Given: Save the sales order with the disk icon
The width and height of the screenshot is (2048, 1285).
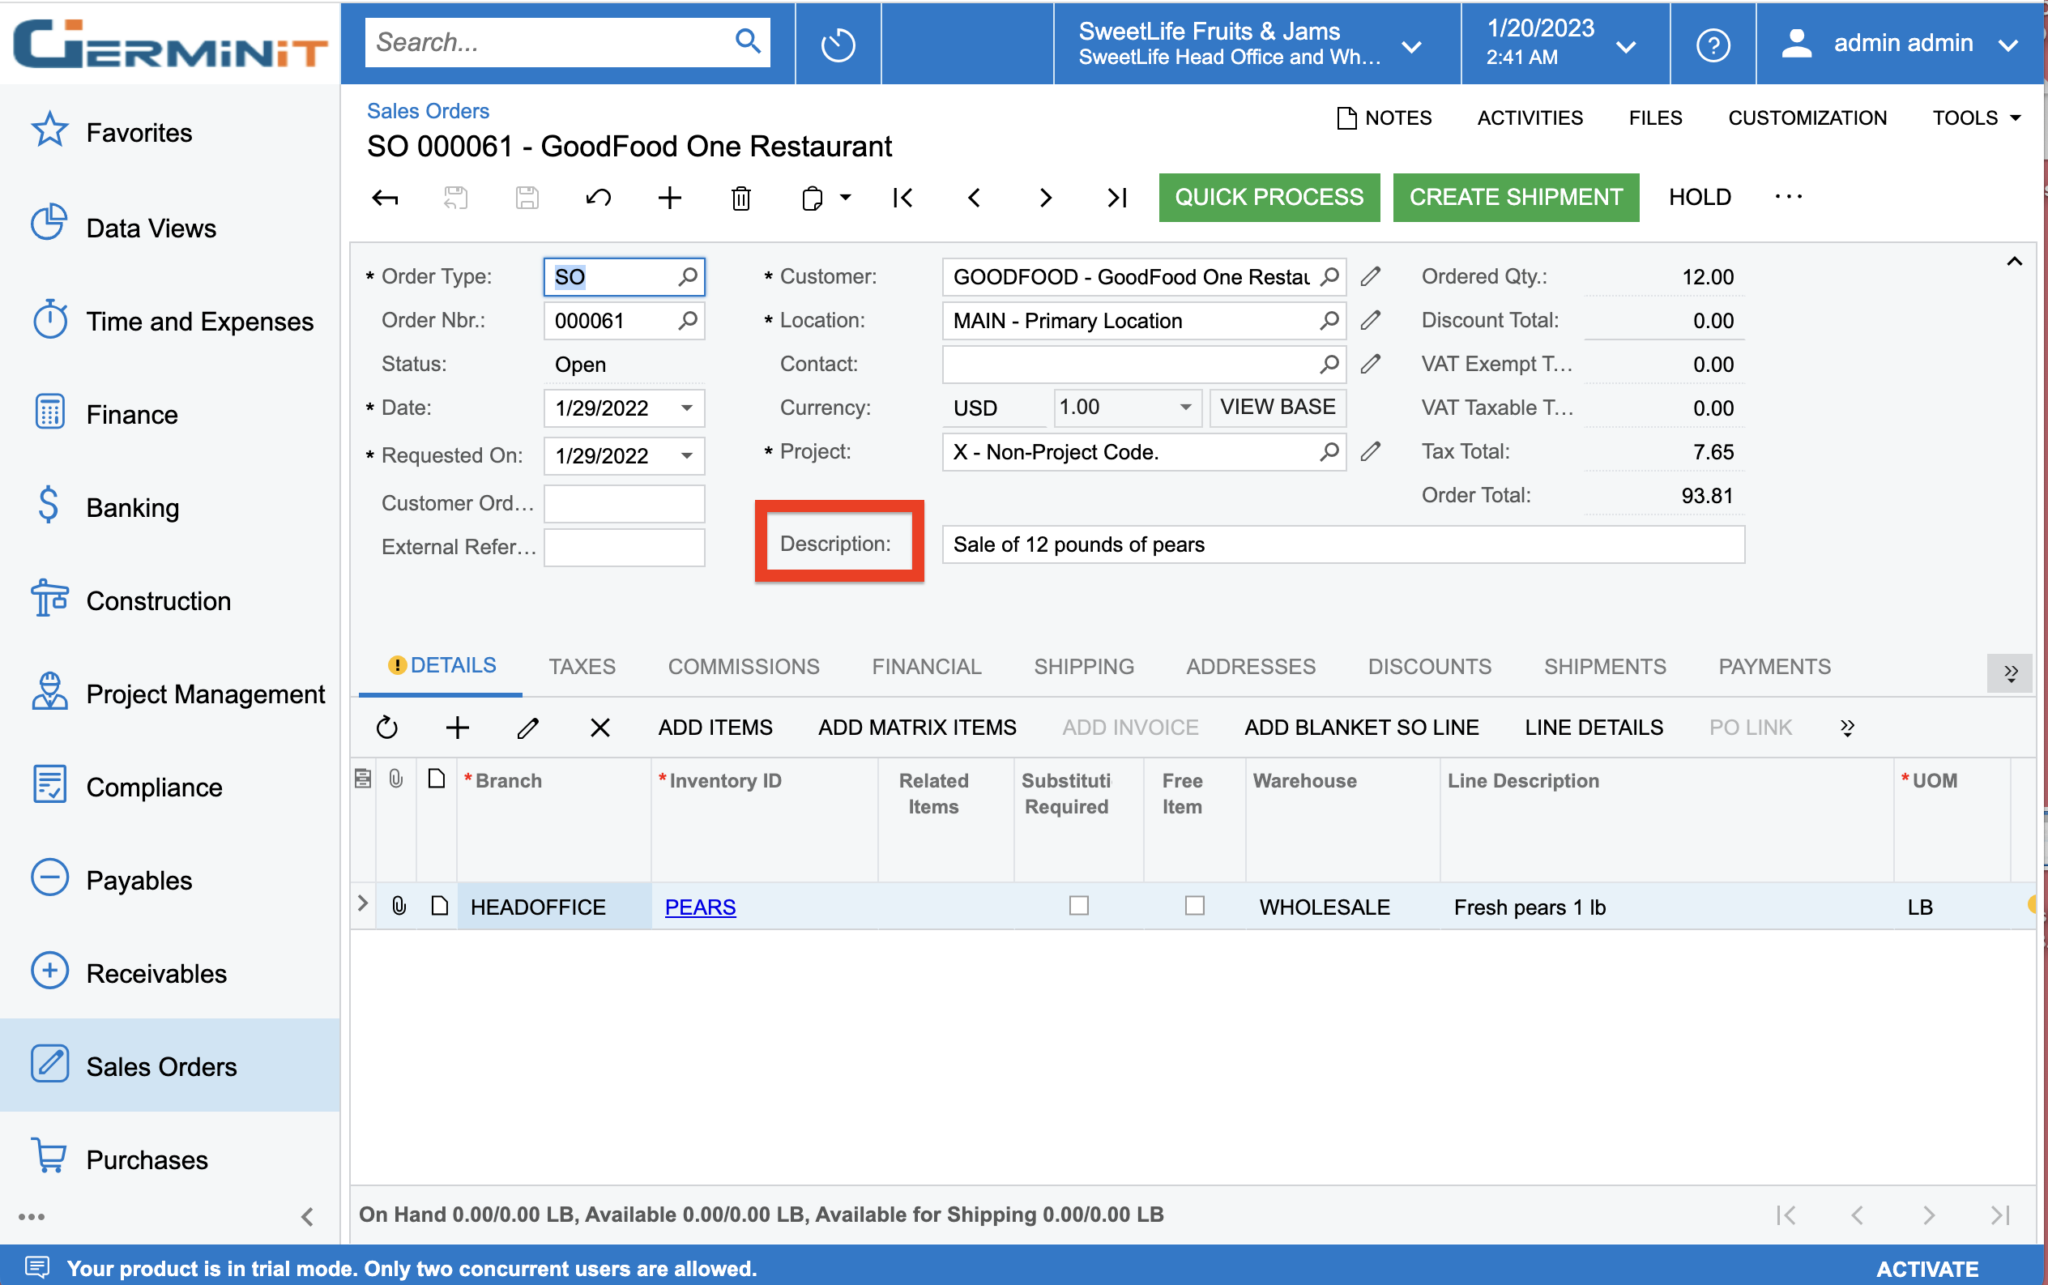Looking at the screenshot, I should (527, 197).
